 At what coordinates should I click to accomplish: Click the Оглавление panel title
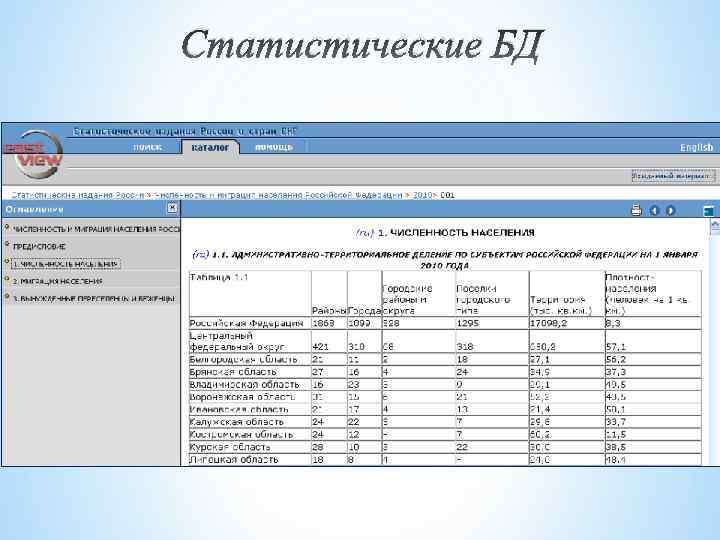click(34, 210)
